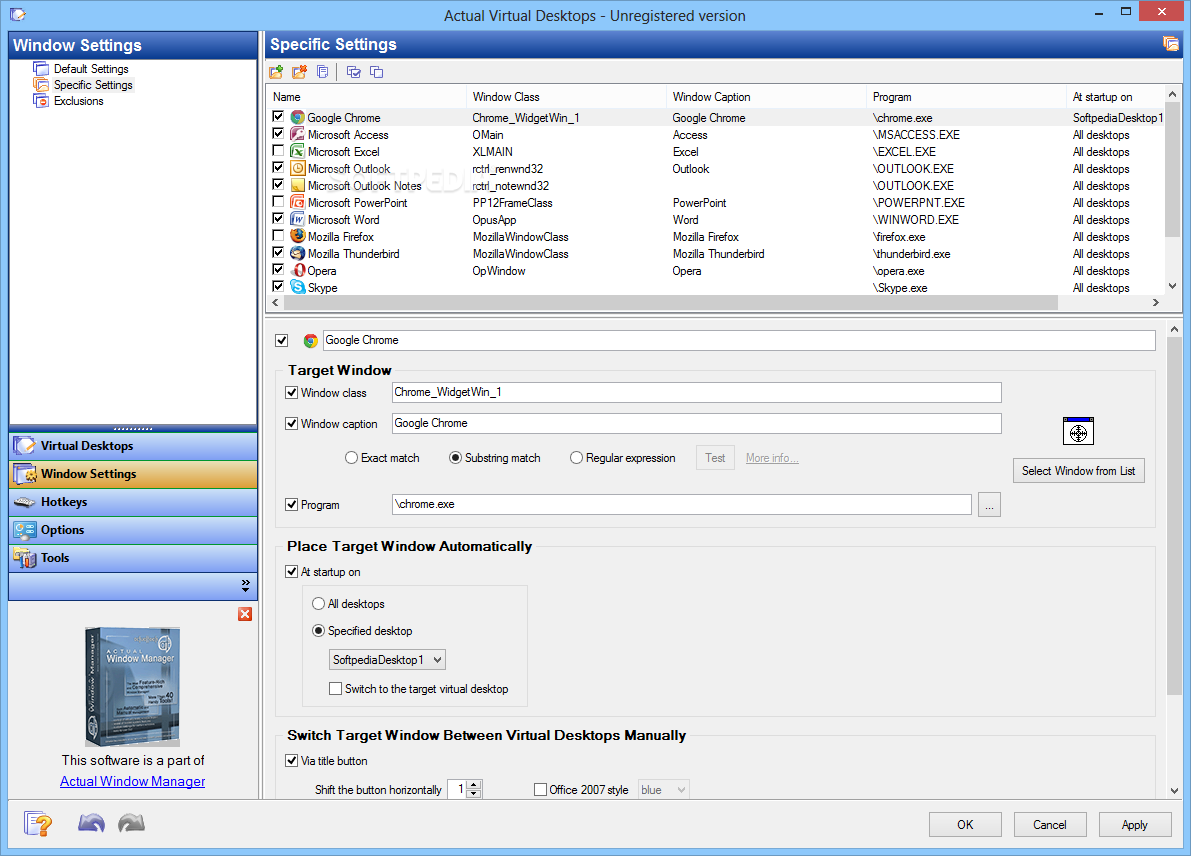The image size is (1191, 856).
Task: Toggle the Program checkbox
Action: [x=292, y=504]
